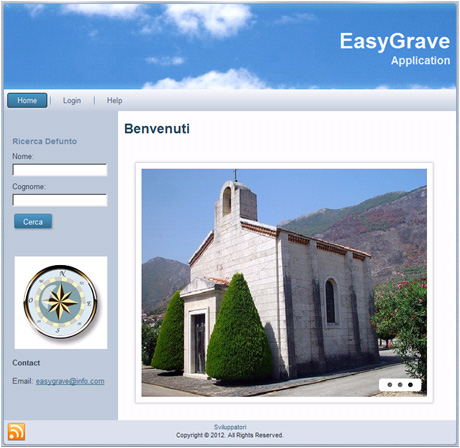The width and height of the screenshot is (460, 448).
Task: Open the Login menu item
Action: click(72, 100)
